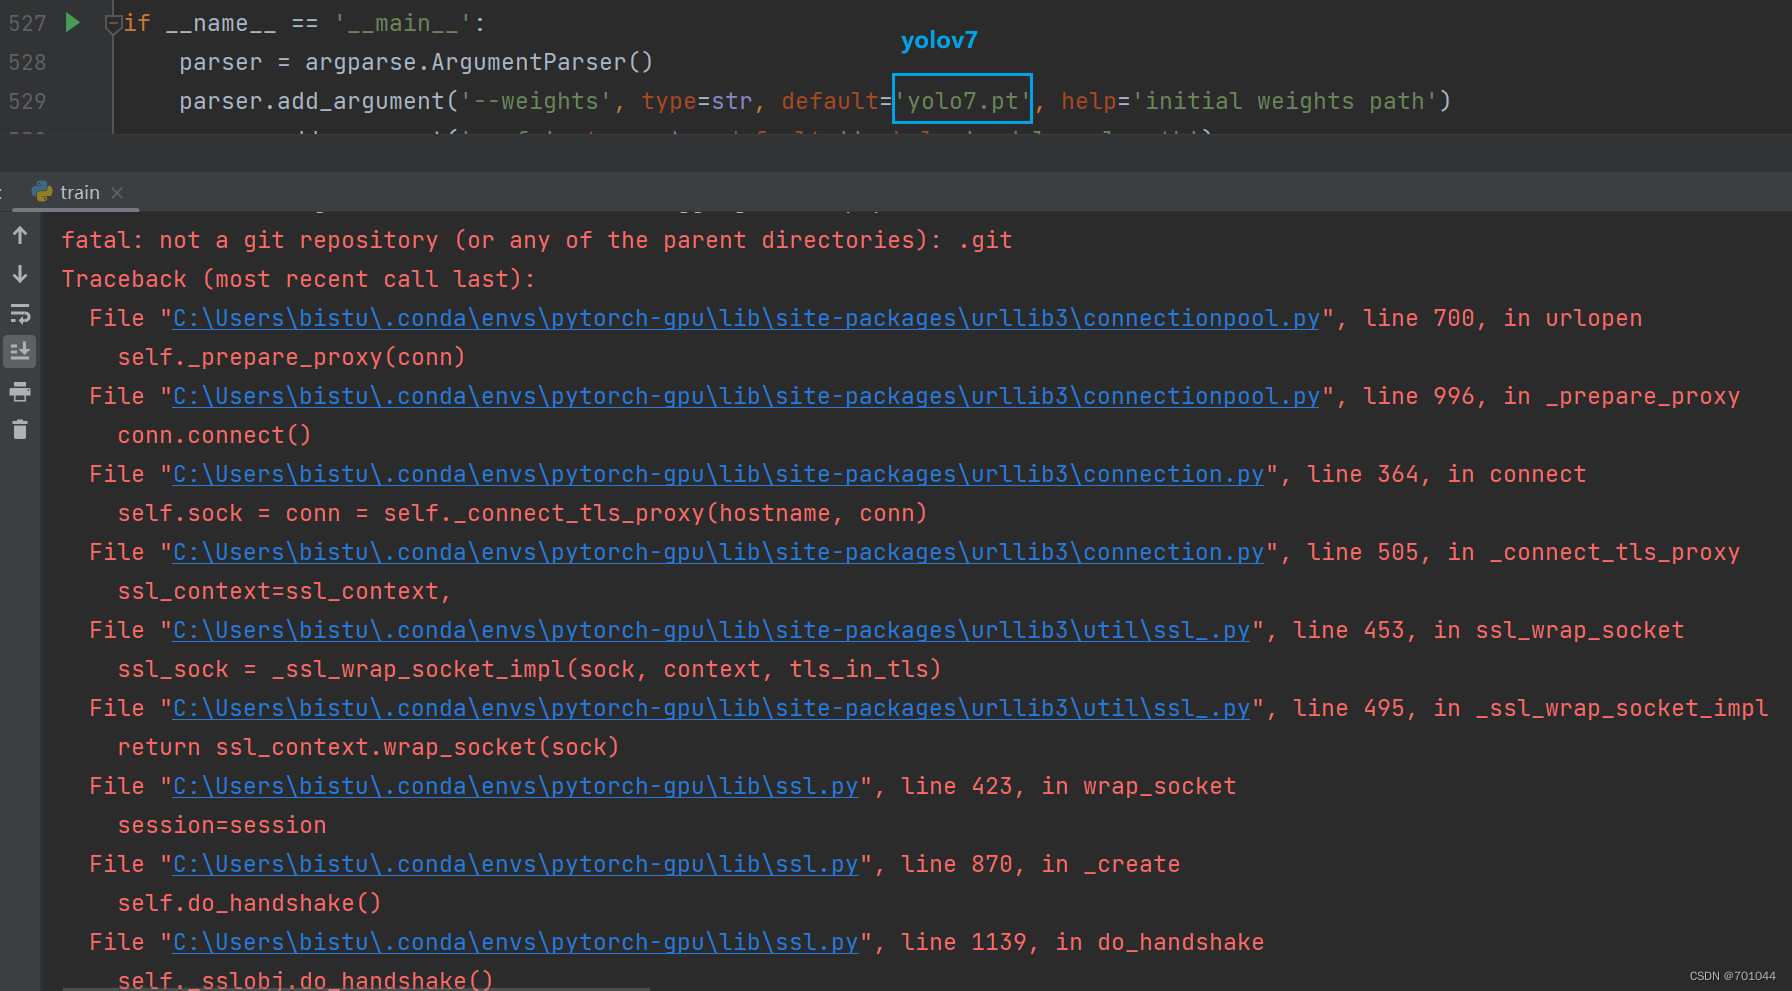The width and height of the screenshot is (1792, 991).
Task: Open connection.py link at line 364
Action: (x=718, y=474)
